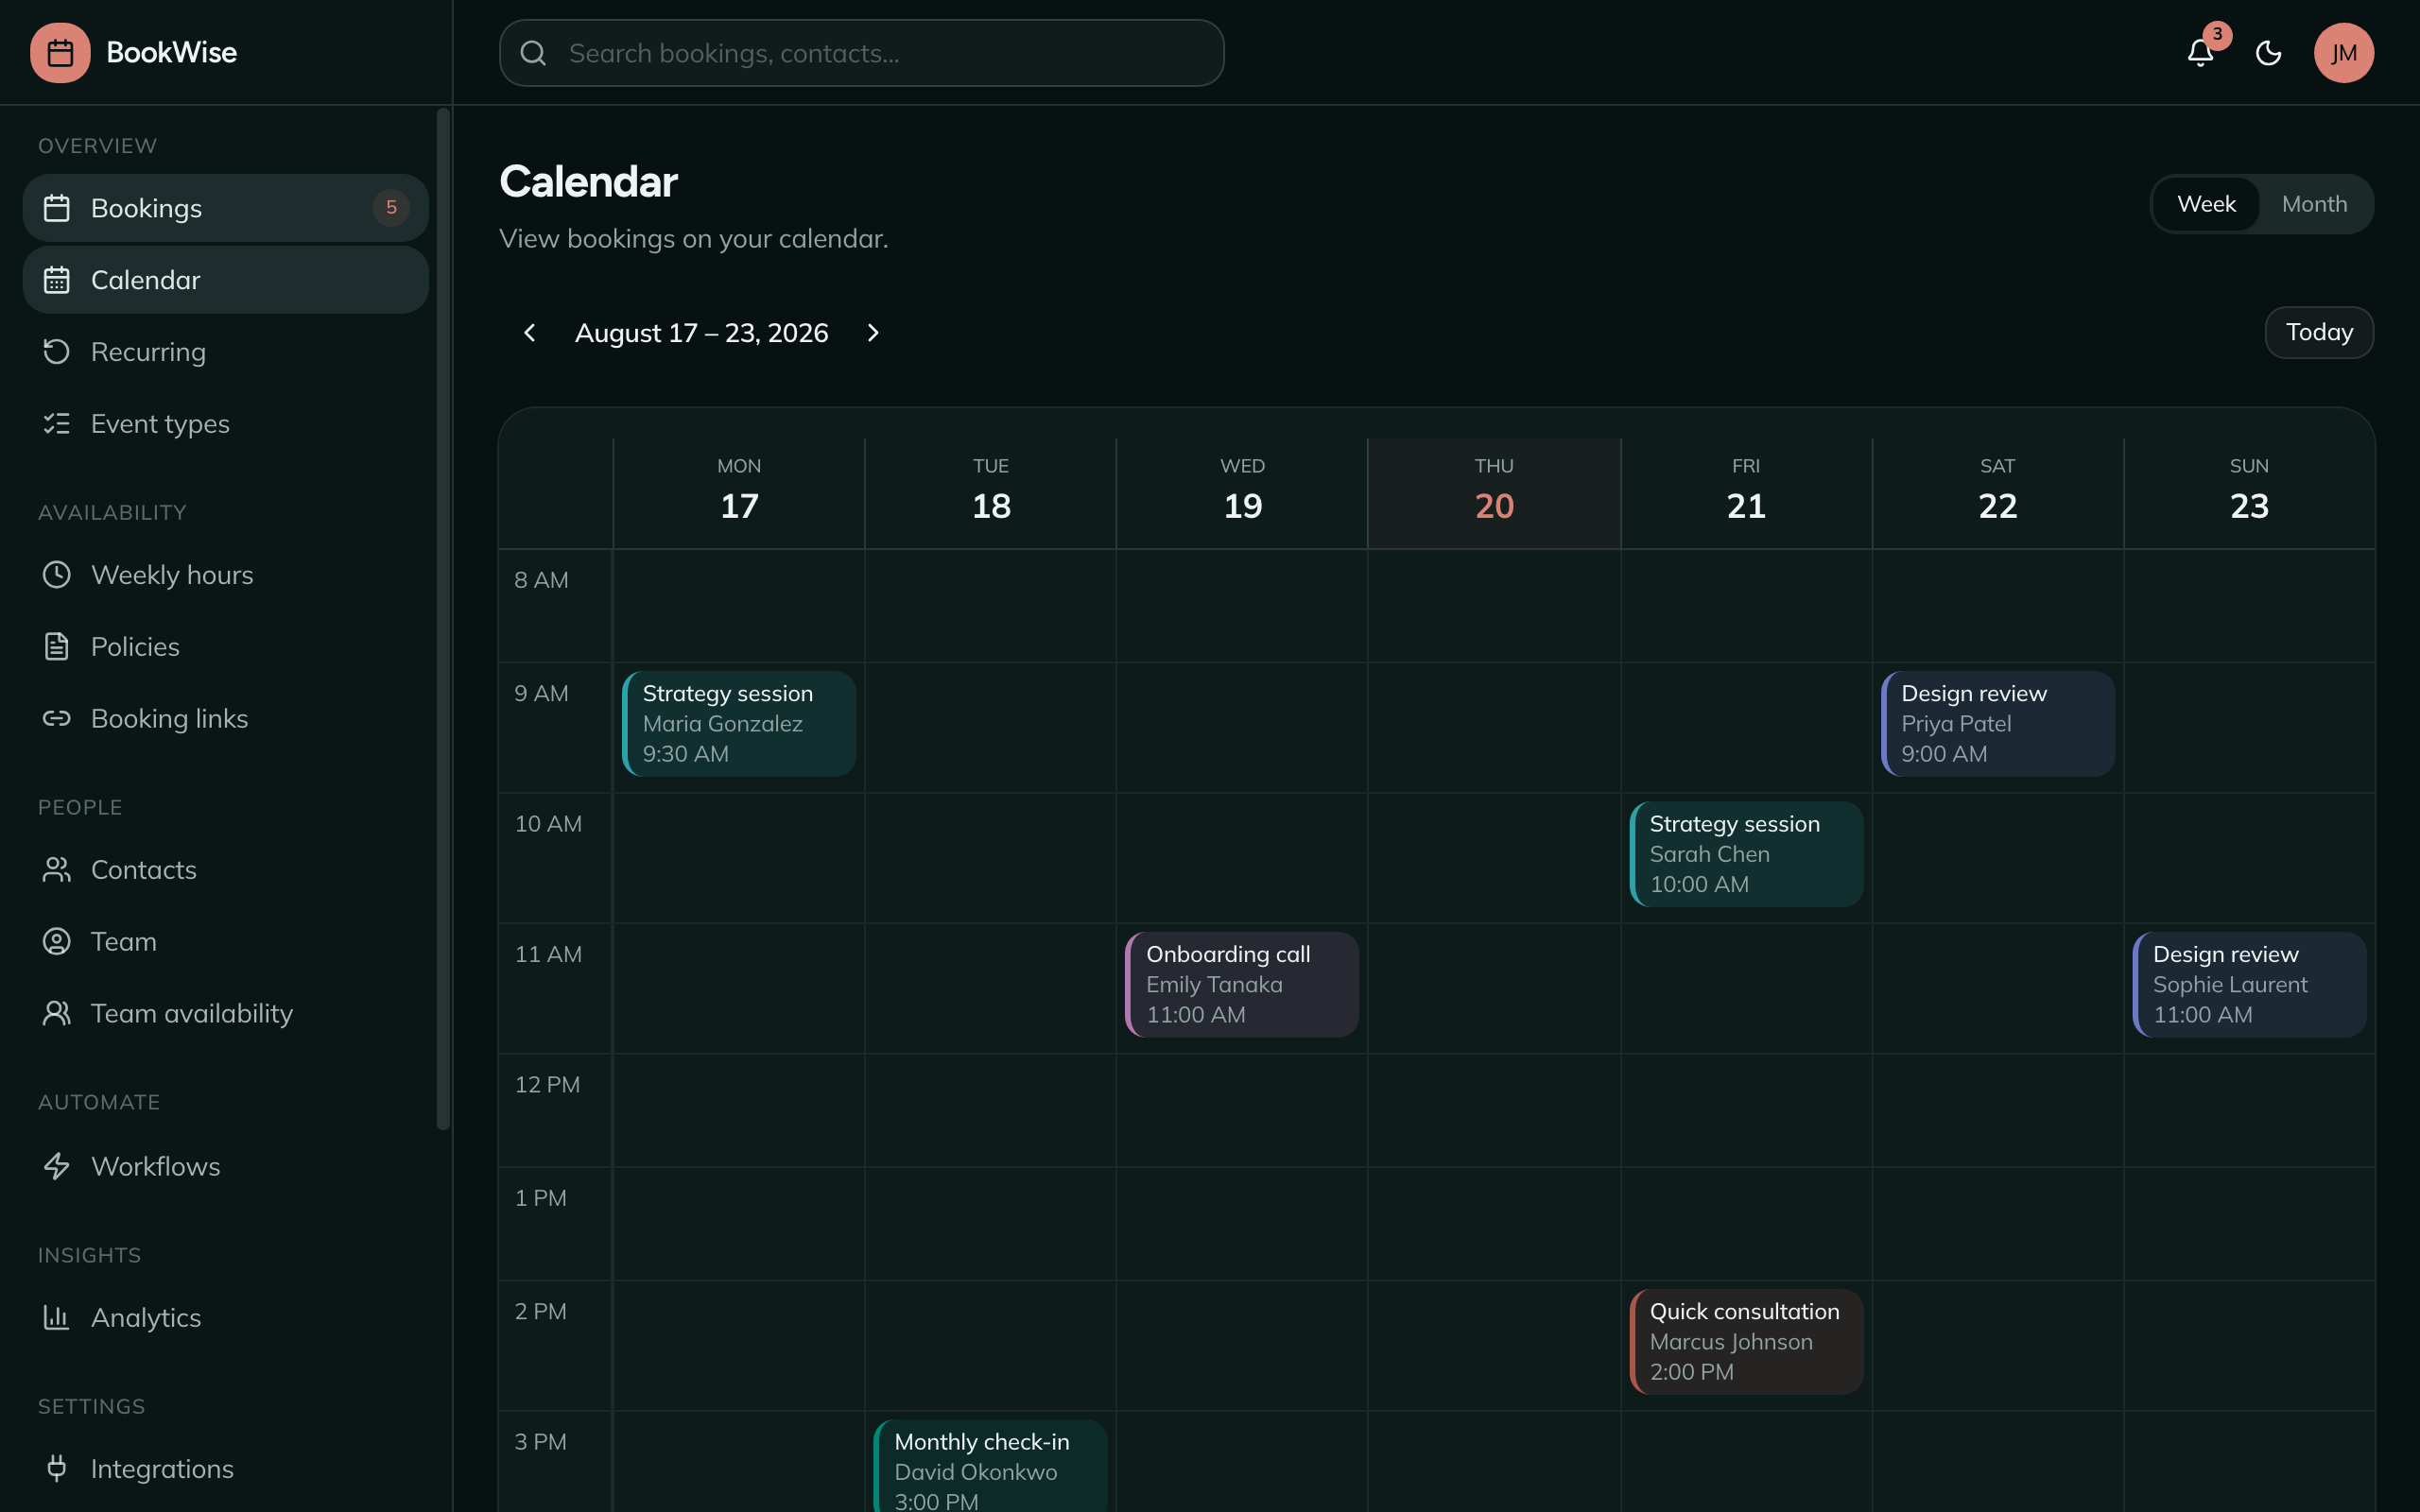This screenshot has width=2420, height=1512.
Task: Select Friday 21 column header
Action: (x=1746, y=493)
